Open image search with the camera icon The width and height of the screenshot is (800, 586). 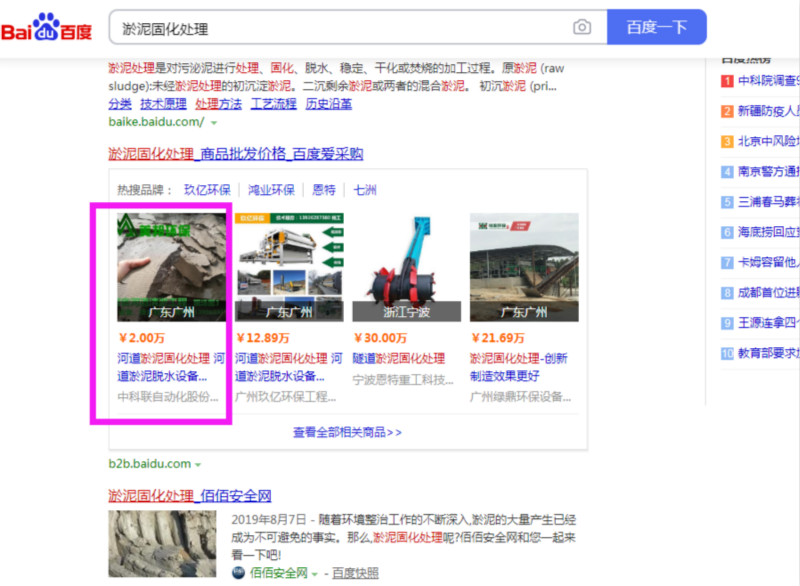tap(582, 27)
